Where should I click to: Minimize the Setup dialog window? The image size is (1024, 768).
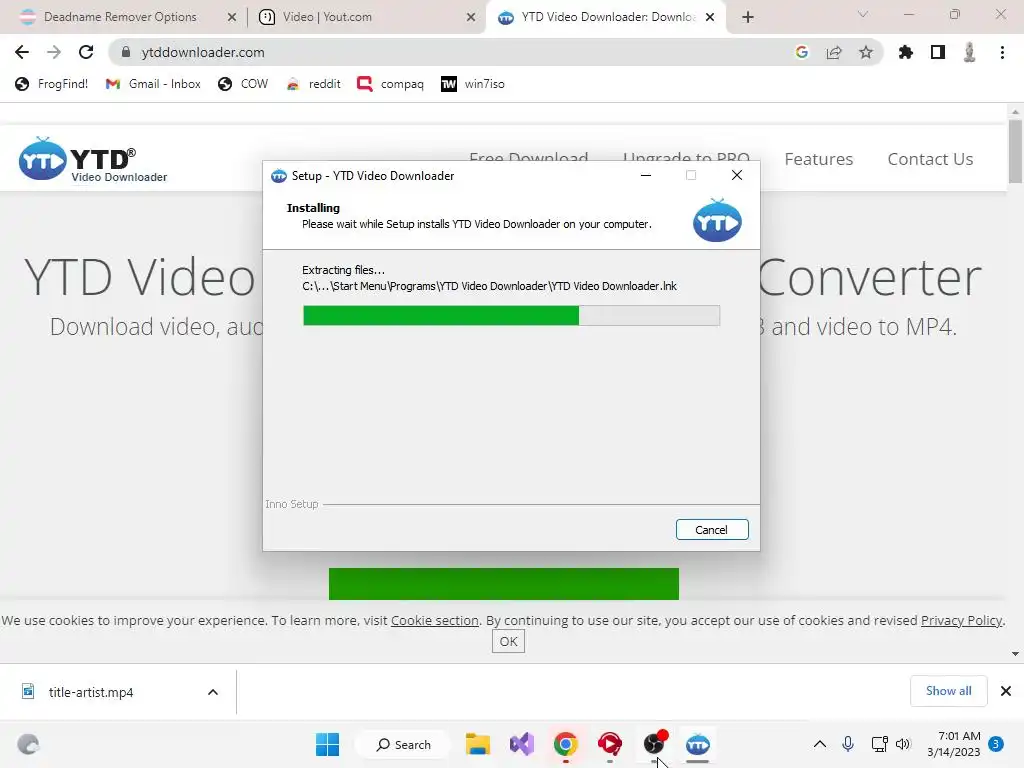[646, 175]
